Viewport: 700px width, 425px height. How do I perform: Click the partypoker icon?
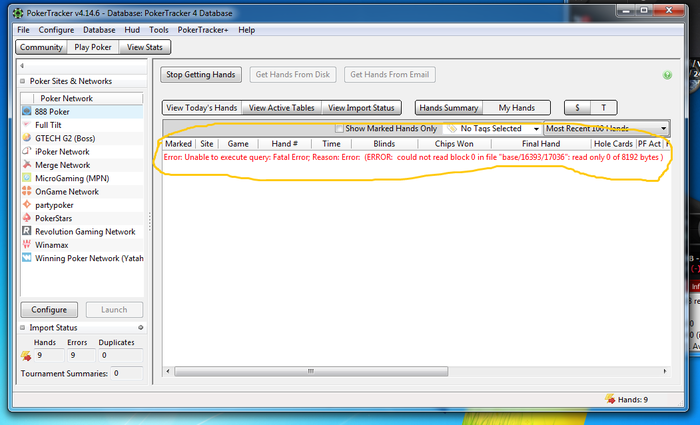pyautogui.click(x=27, y=204)
